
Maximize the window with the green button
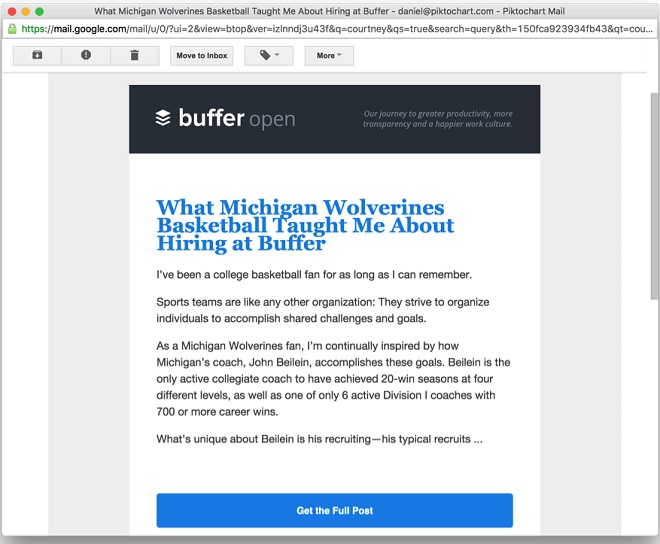pos(40,11)
